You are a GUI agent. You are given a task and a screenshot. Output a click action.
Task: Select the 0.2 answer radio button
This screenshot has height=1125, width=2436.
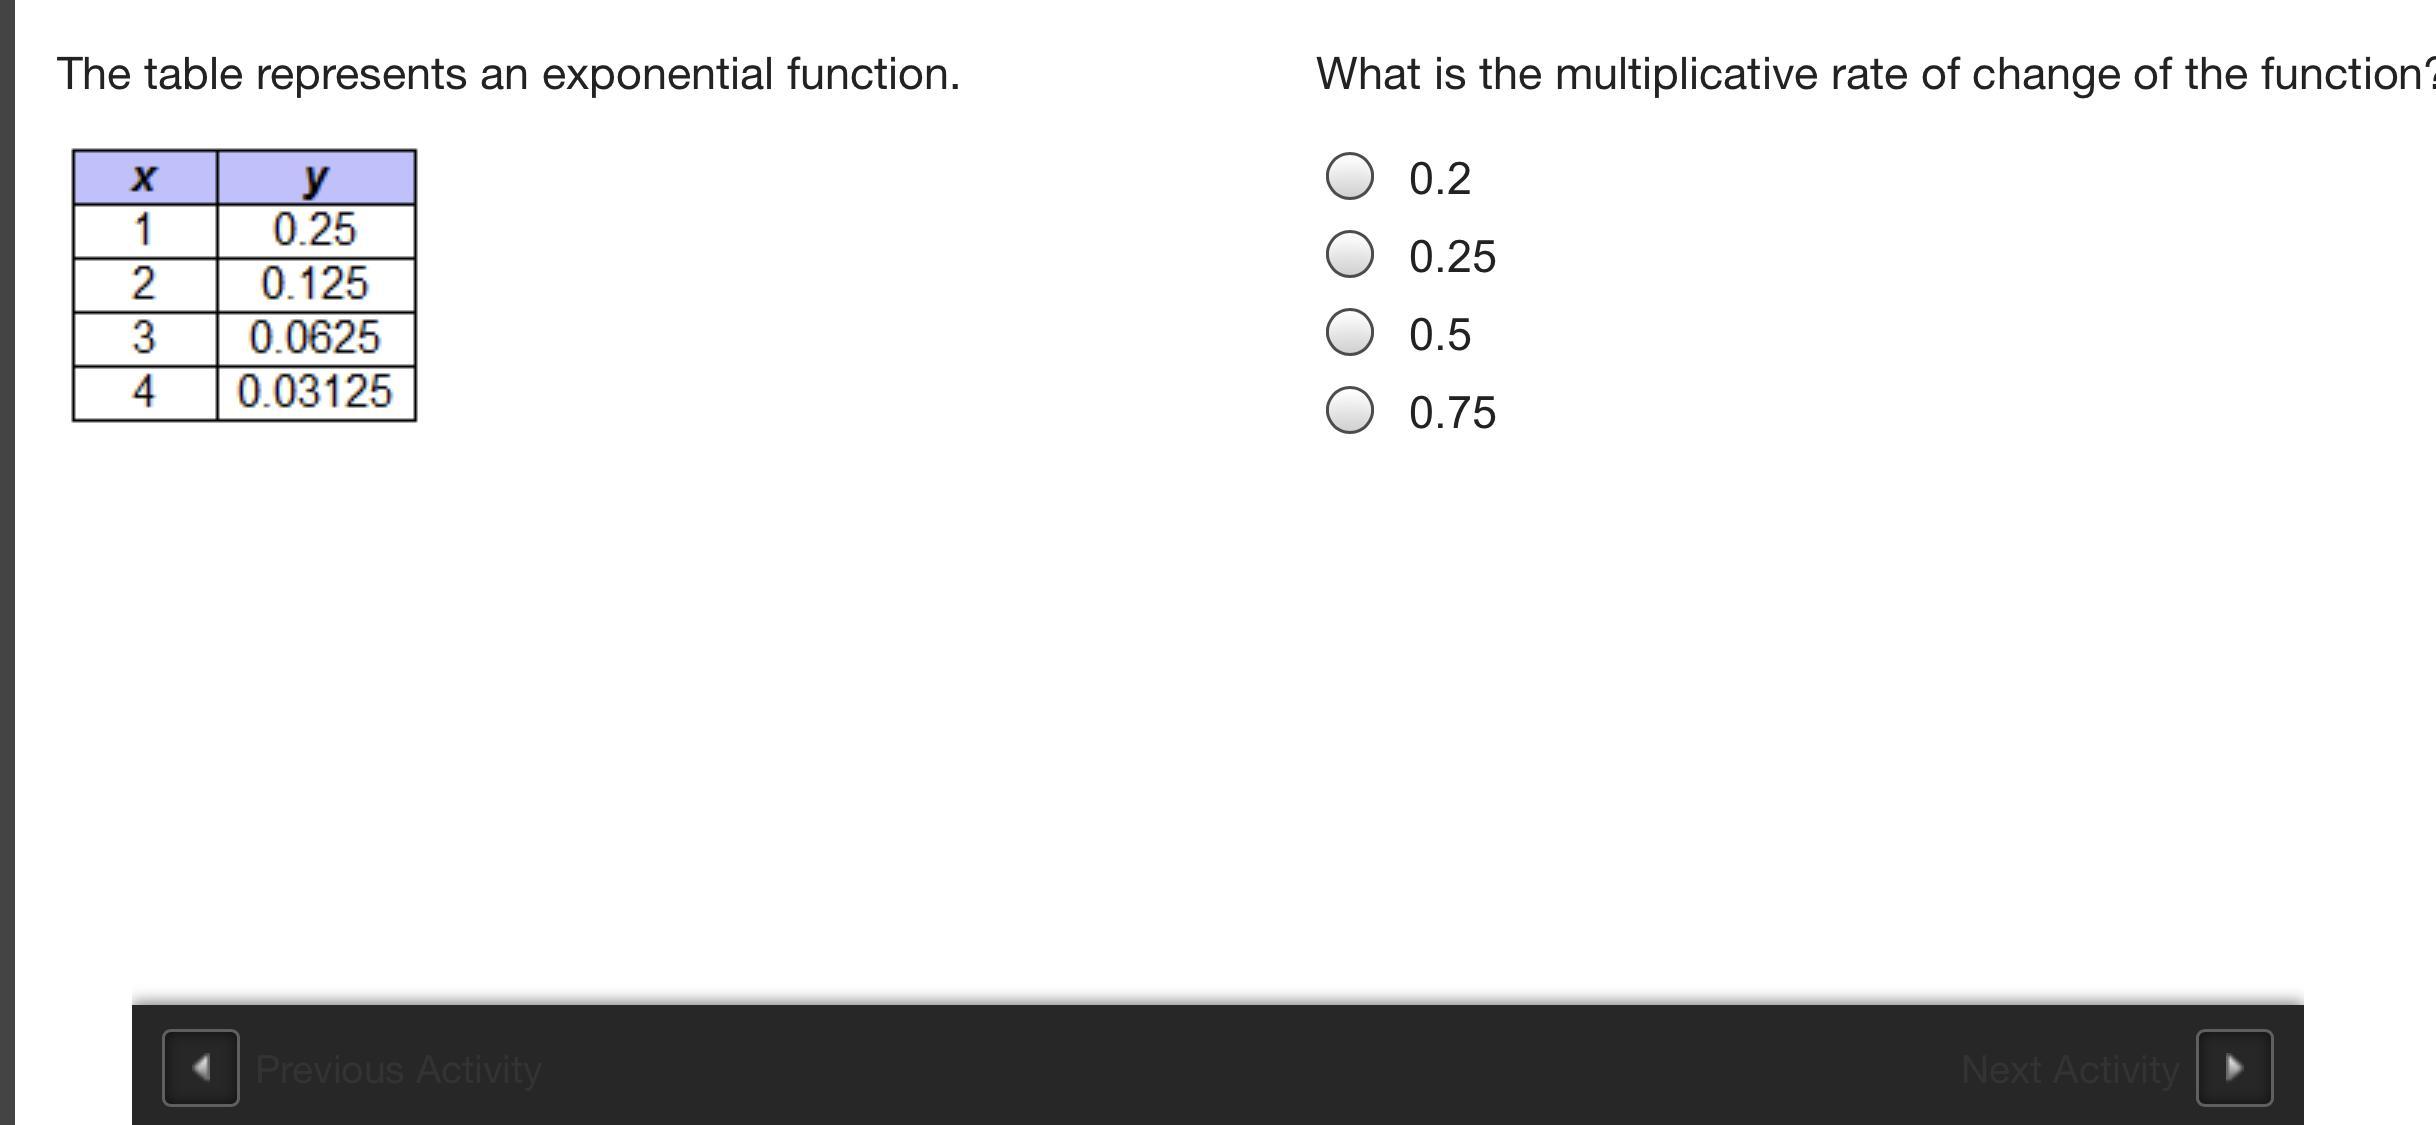[x=1349, y=177]
